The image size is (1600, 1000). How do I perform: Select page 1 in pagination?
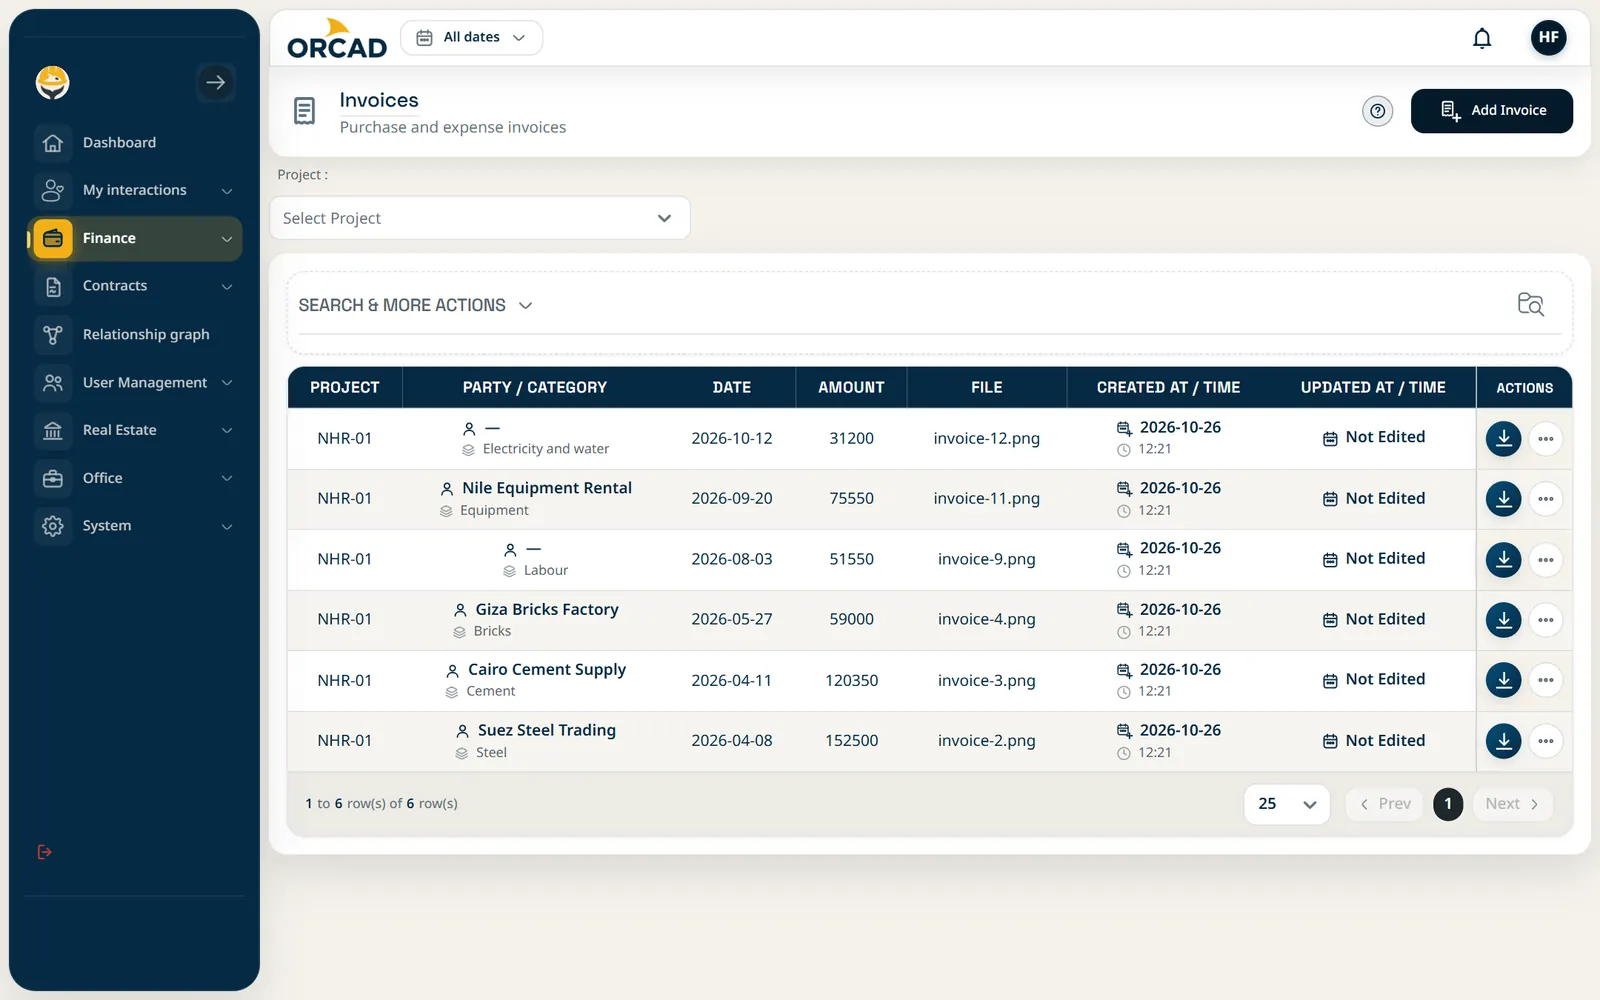[1447, 804]
